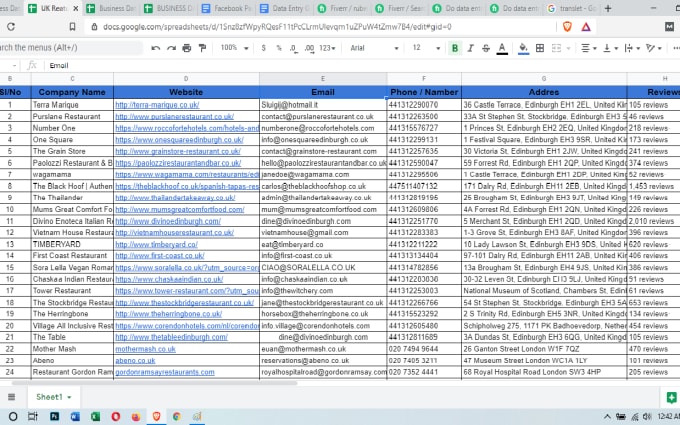Screen dimensions: 680x425
Task: Click the more toolbar options icon
Action: click(x=675, y=48)
